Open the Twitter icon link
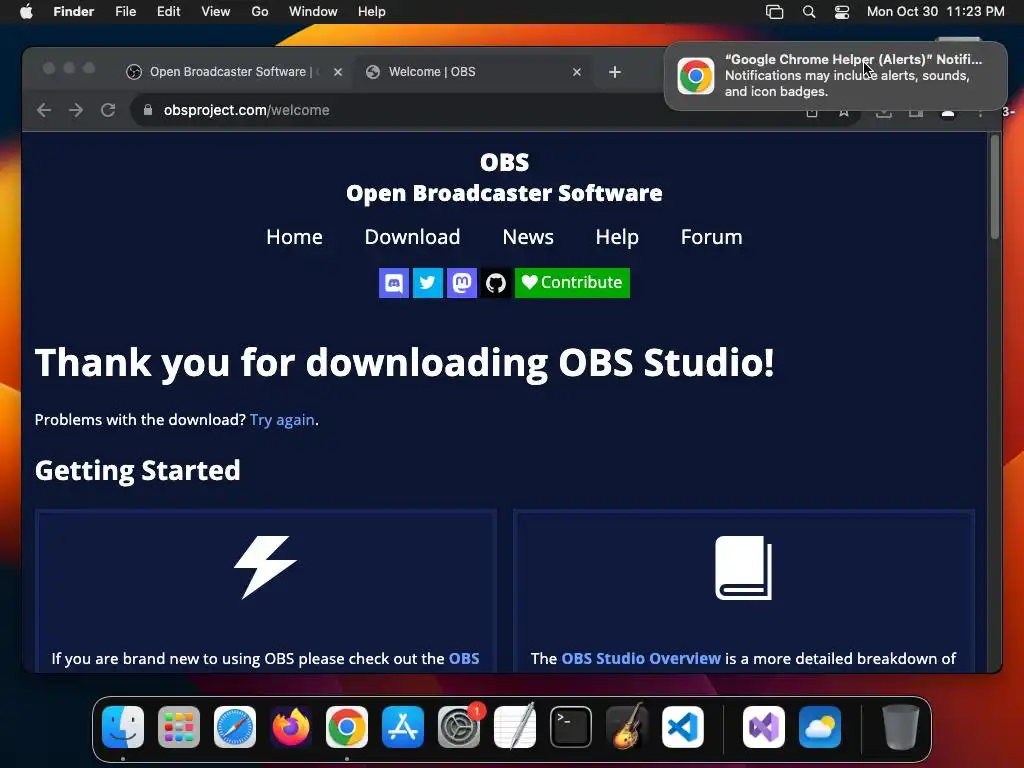This screenshot has width=1024, height=768. pyautogui.click(x=428, y=283)
